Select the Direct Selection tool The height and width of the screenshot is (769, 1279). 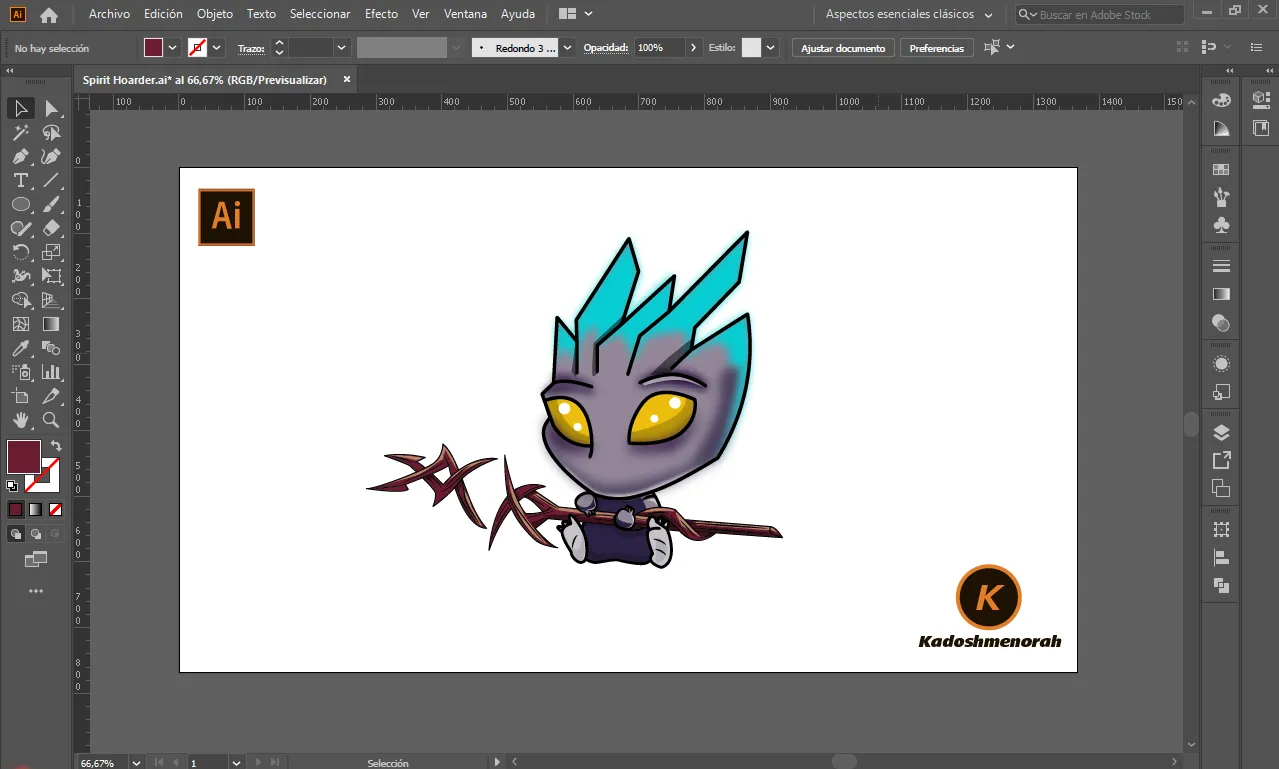pos(51,108)
